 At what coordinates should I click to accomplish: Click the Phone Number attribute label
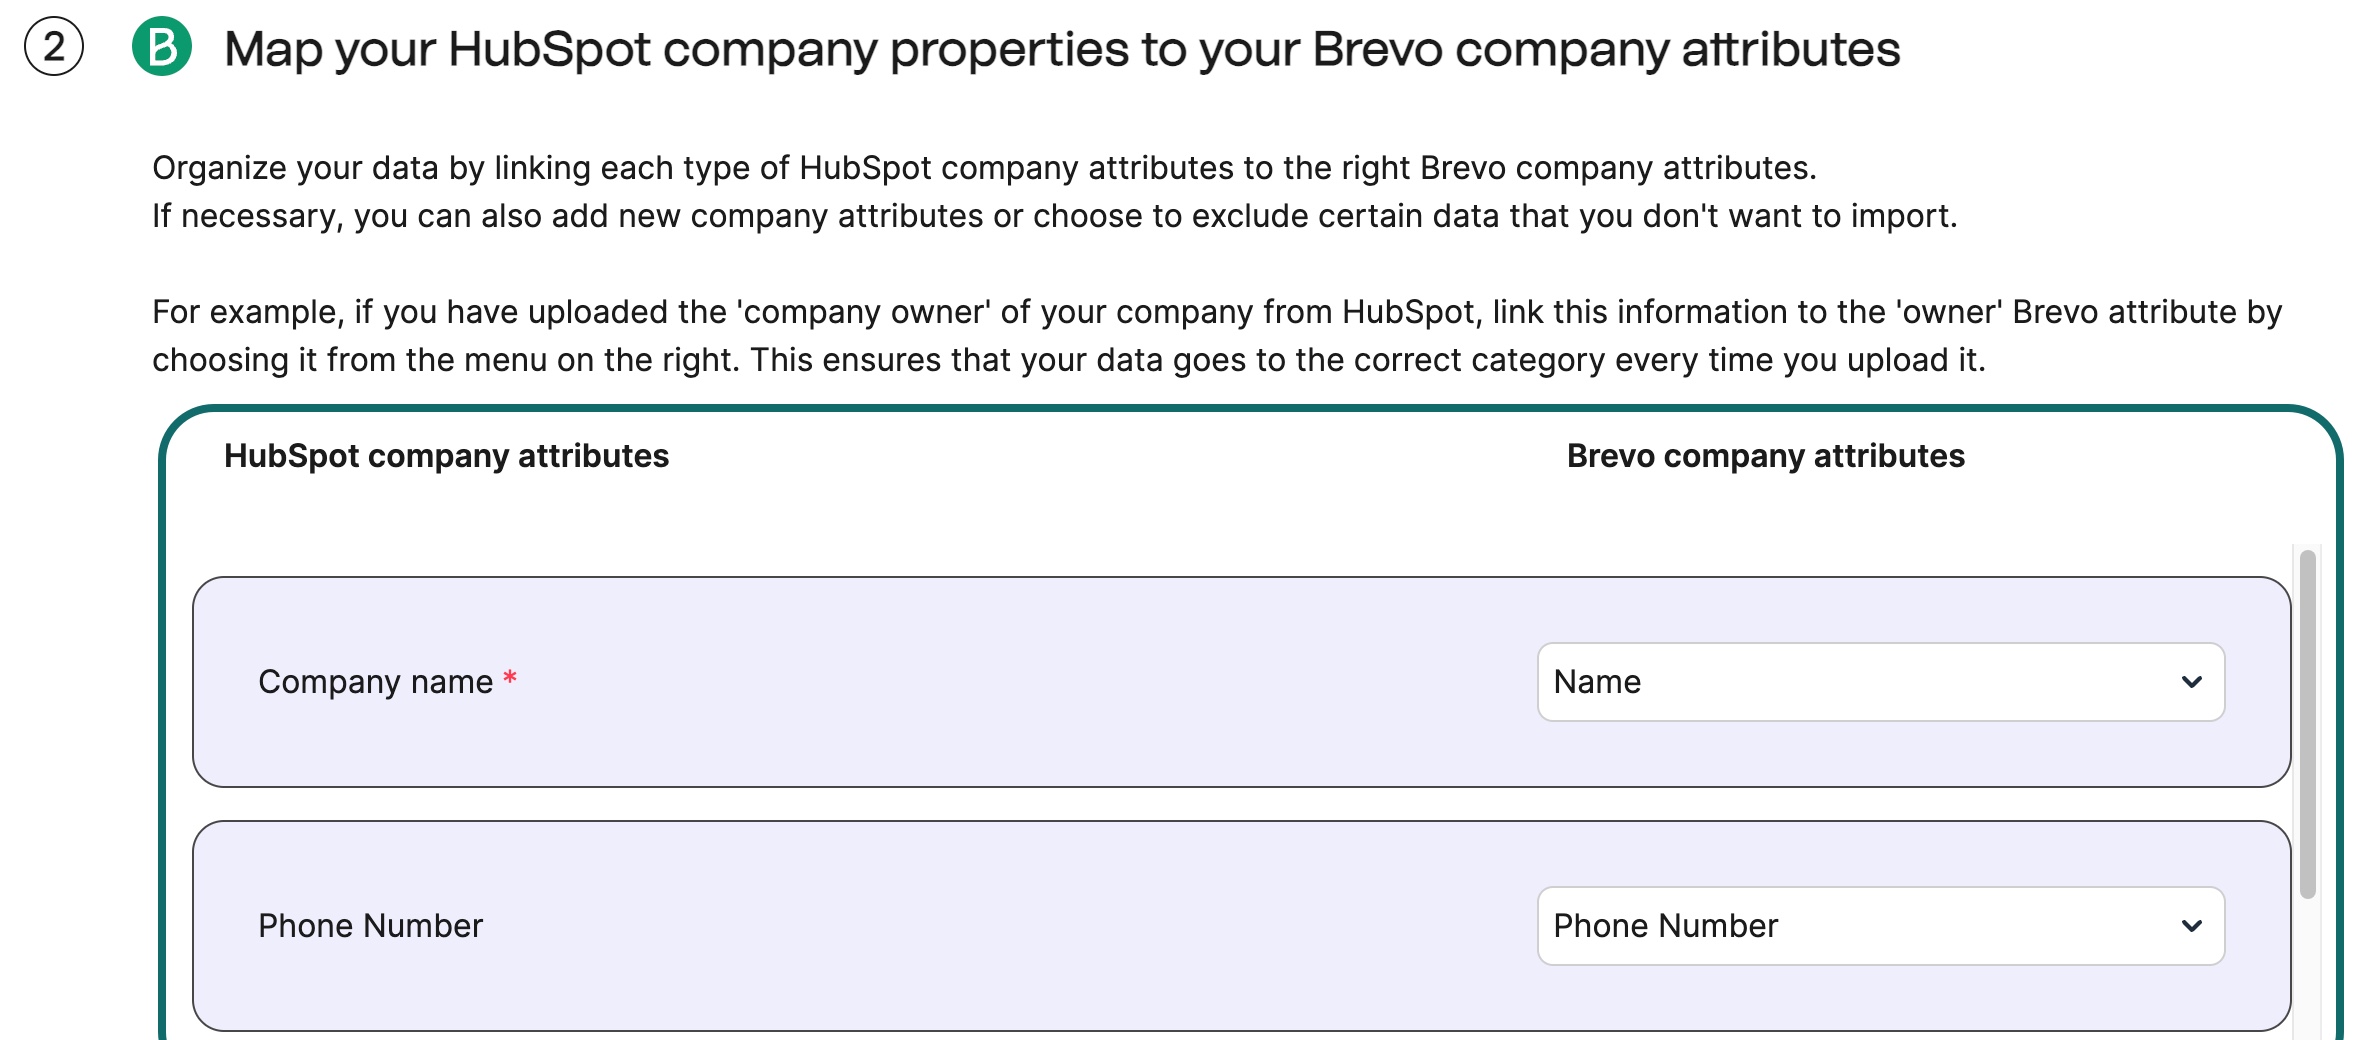point(371,925)
